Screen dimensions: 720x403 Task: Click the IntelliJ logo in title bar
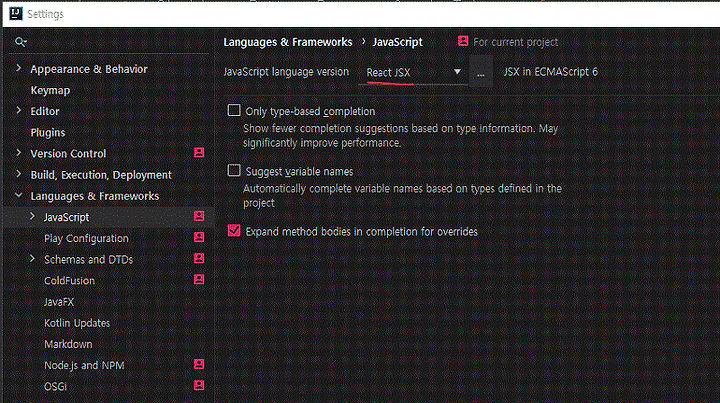click(16, 14)
